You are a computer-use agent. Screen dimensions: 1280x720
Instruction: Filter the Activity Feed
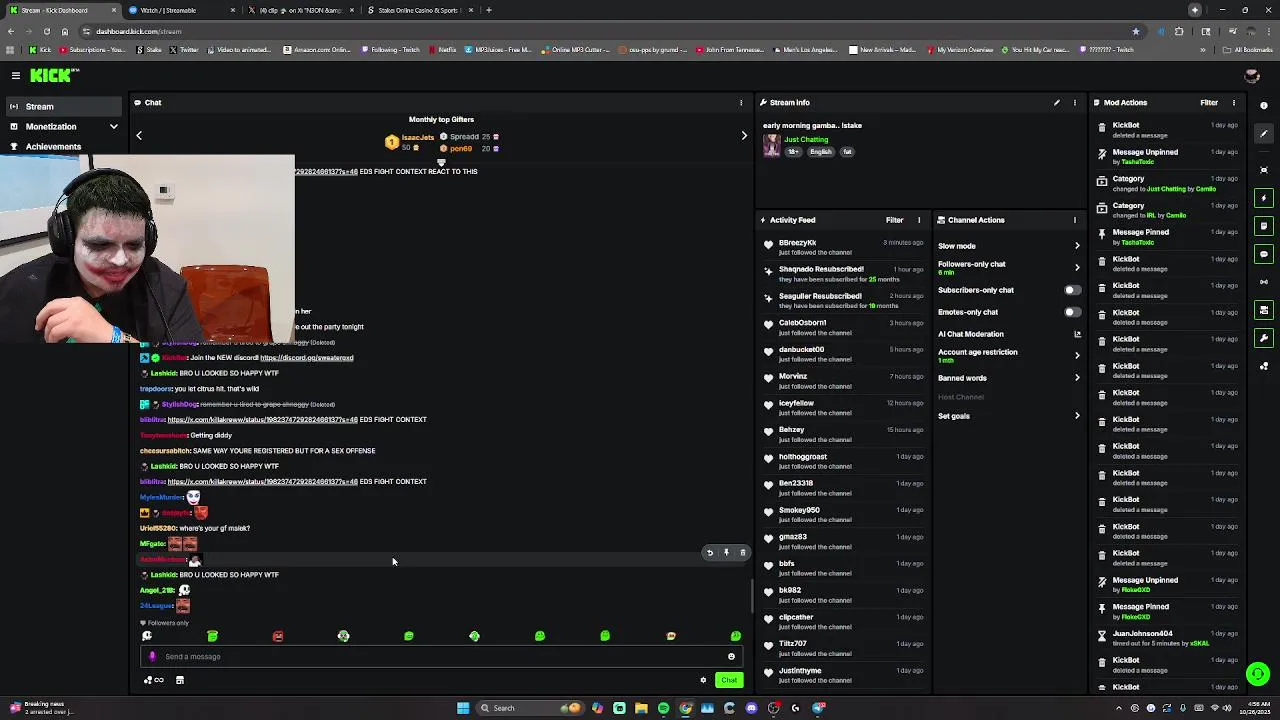(x=894, y=220)
